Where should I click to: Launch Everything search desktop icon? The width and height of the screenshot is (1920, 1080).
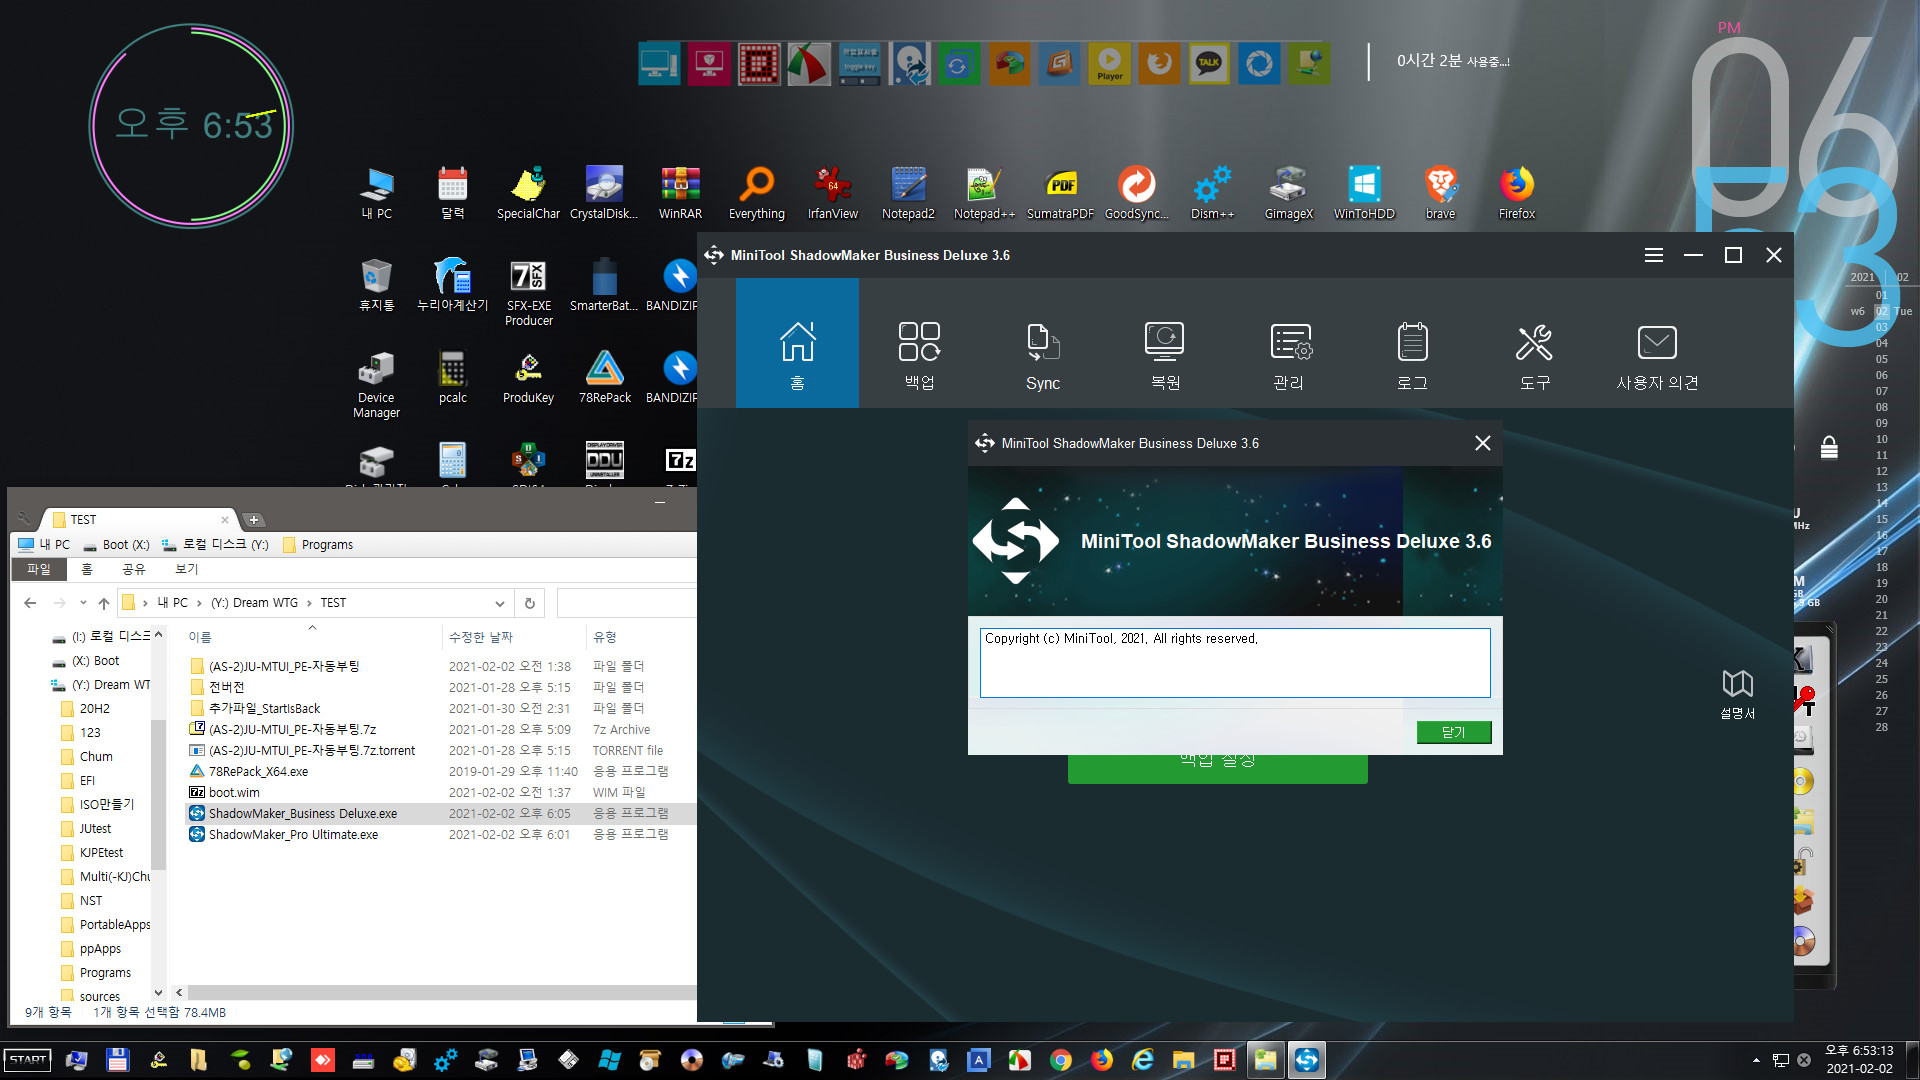coord(757,193)
